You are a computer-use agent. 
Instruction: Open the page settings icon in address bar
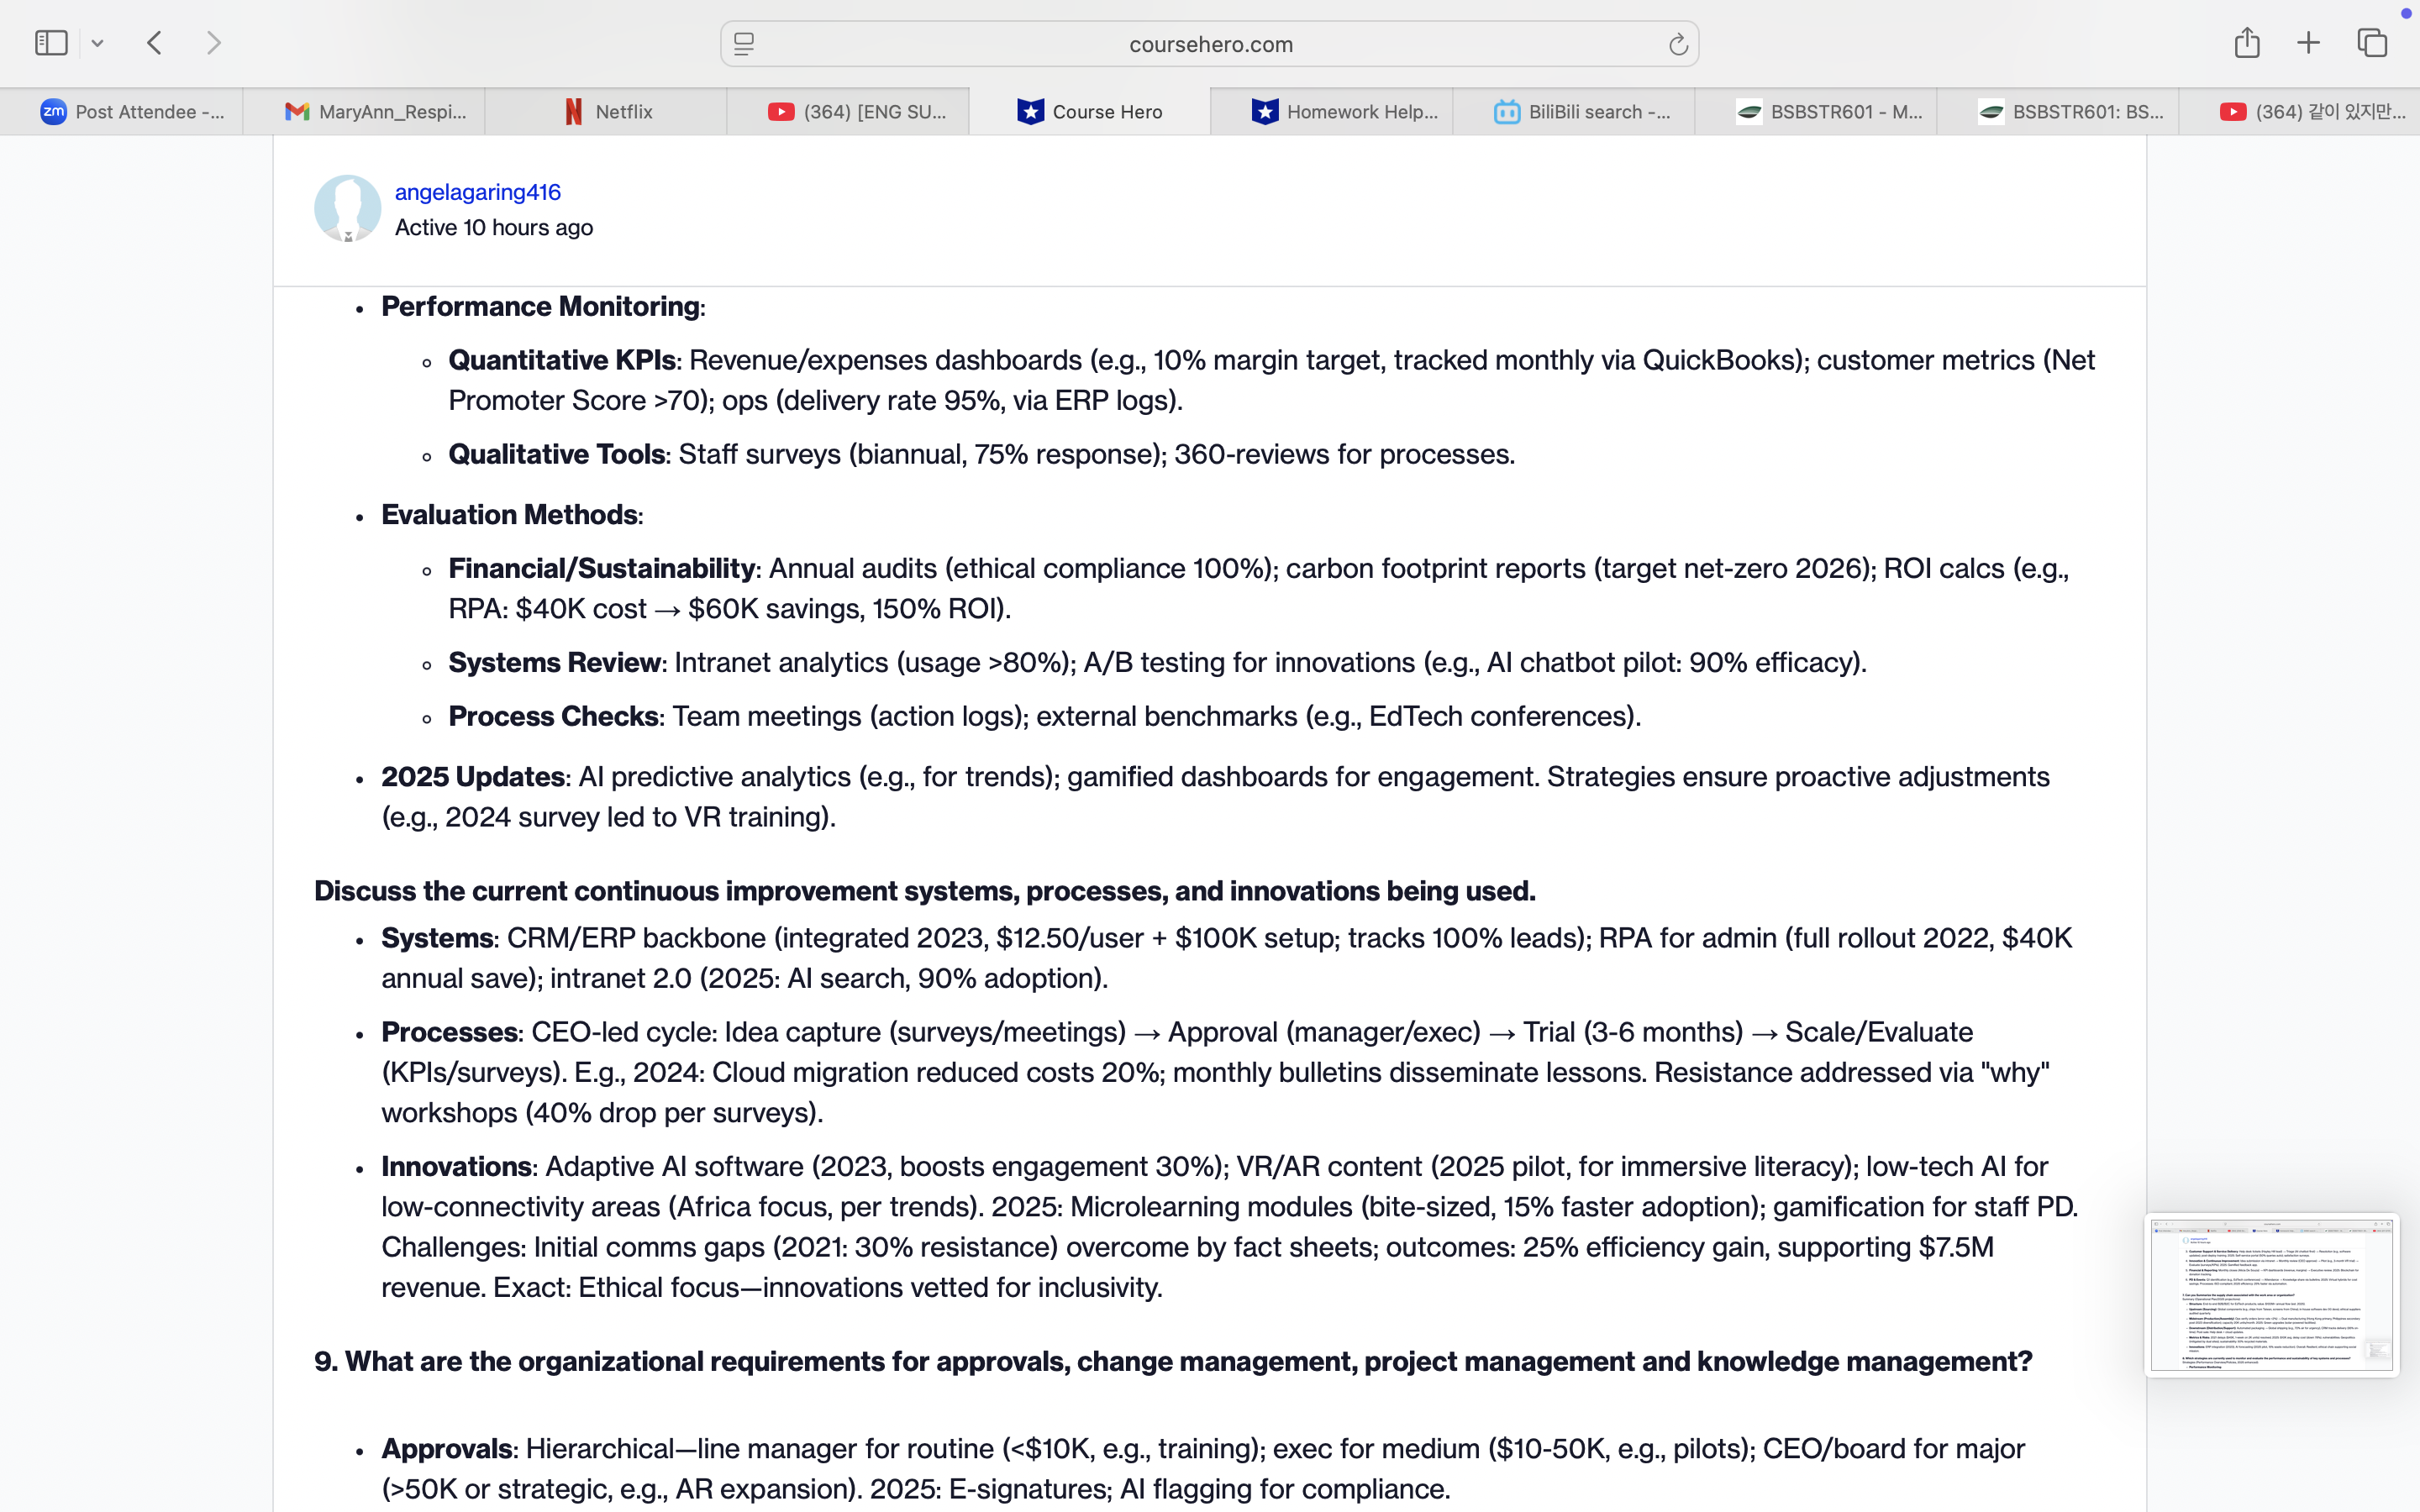pyautogui.click(x=744, y=44)
